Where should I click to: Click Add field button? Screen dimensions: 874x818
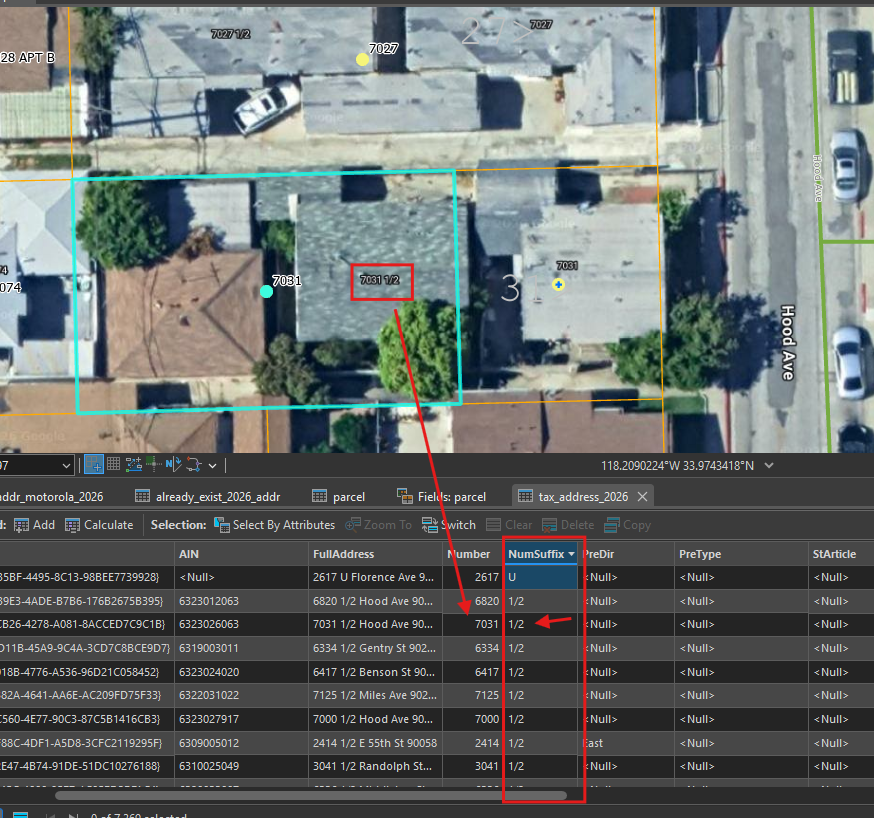pyautogui.click(x=35, y=525)
